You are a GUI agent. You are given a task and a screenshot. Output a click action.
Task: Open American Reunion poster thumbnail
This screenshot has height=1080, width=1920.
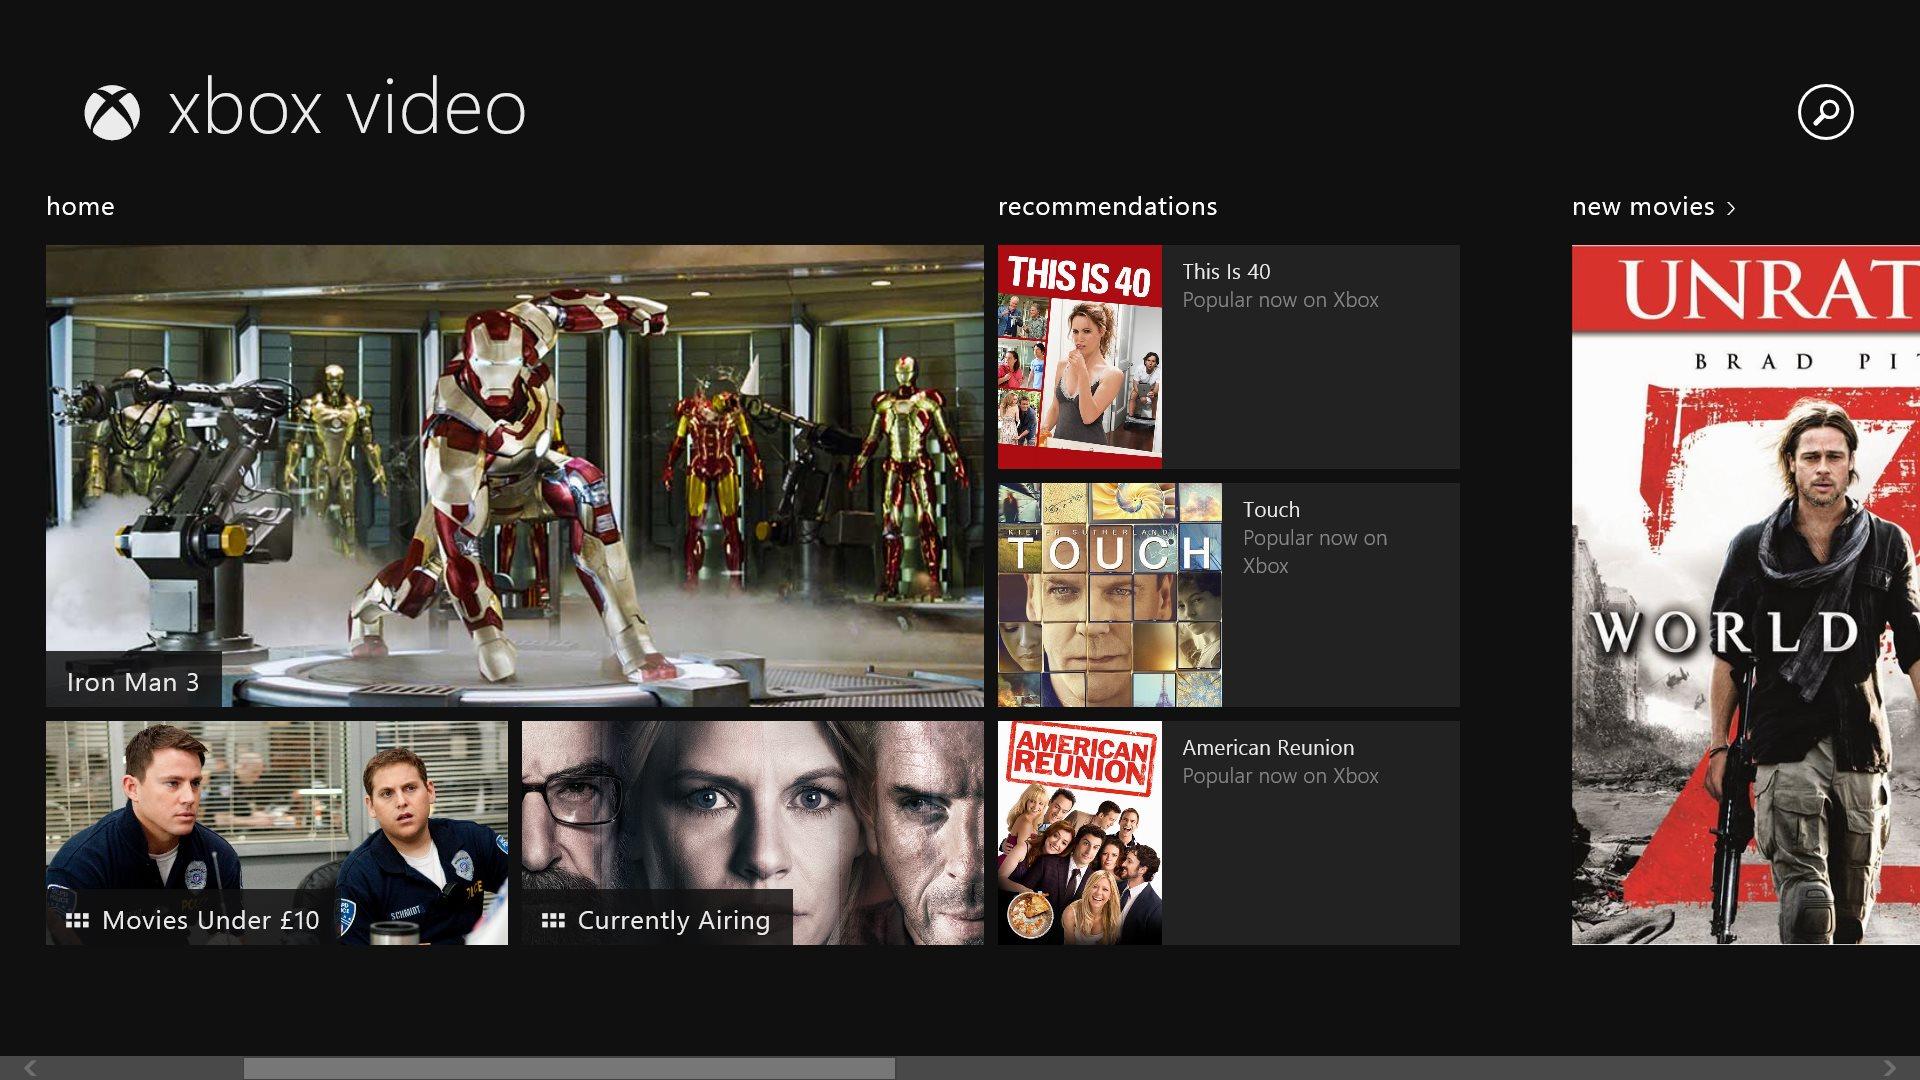(1080, 833)
